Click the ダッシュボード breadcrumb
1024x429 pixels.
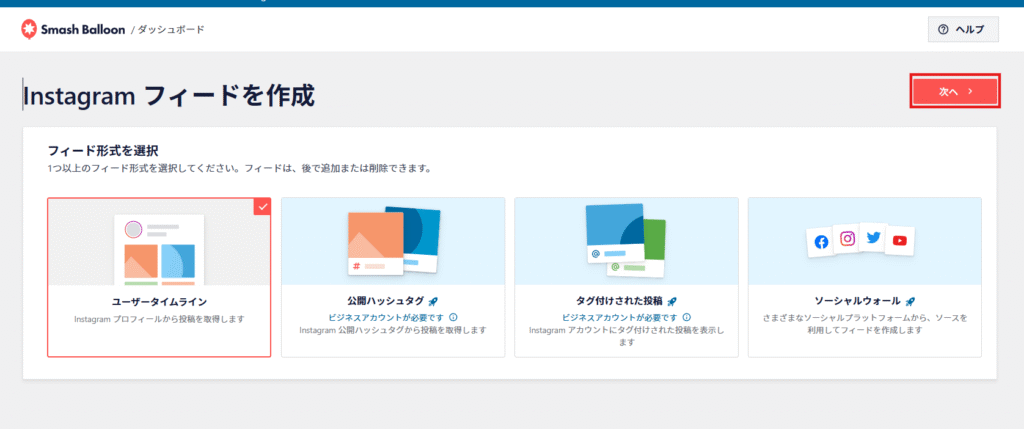pos(170,30)
